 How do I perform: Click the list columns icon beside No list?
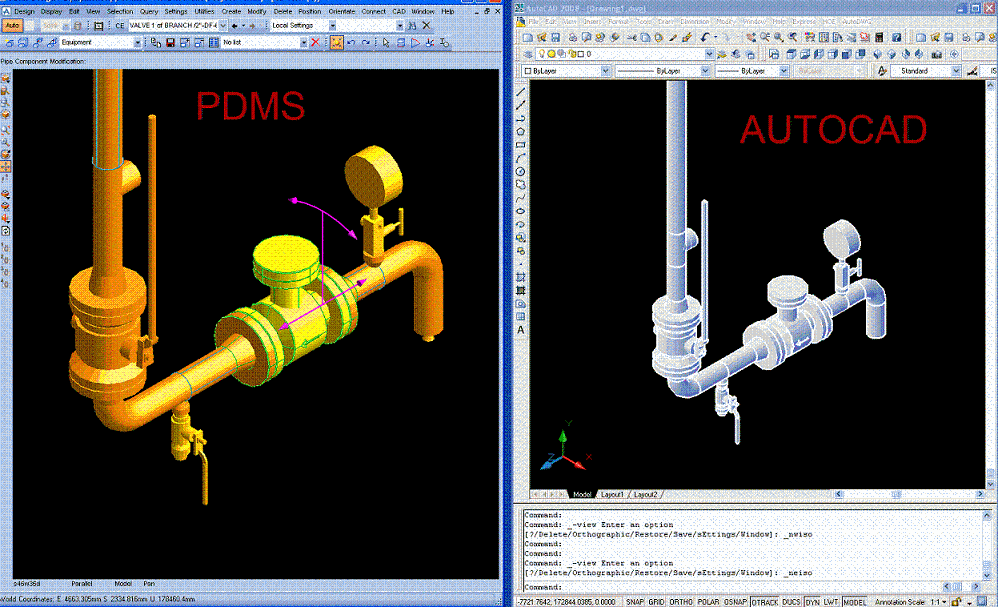coord(214,43)
